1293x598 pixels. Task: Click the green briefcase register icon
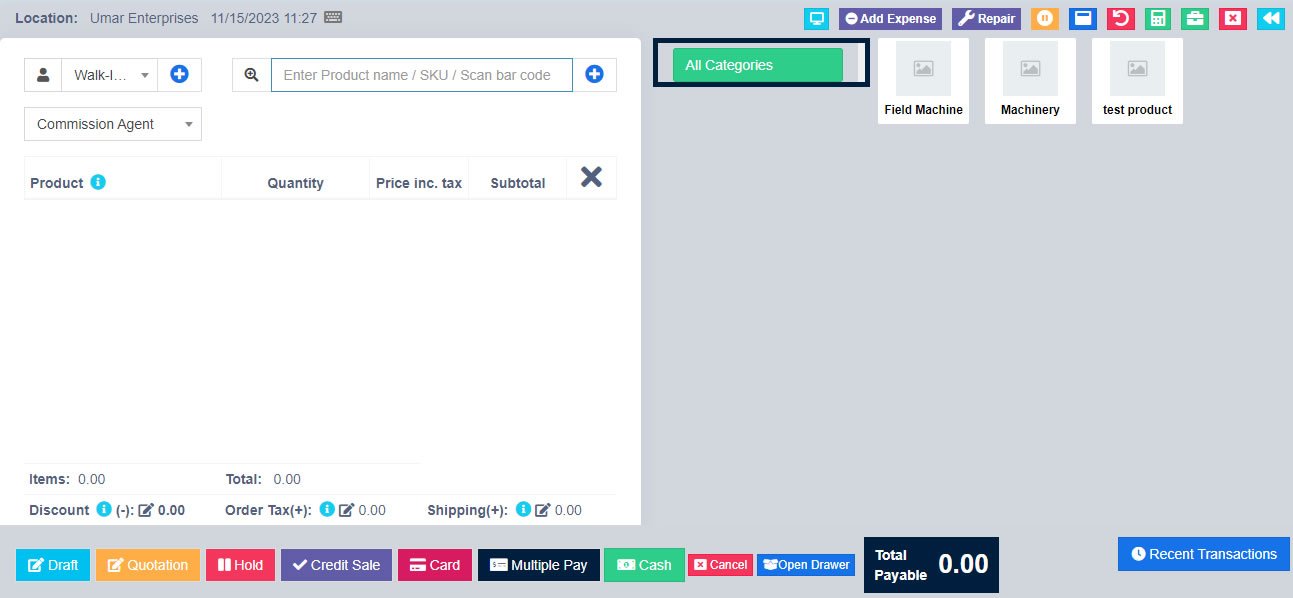[1194, 18]
